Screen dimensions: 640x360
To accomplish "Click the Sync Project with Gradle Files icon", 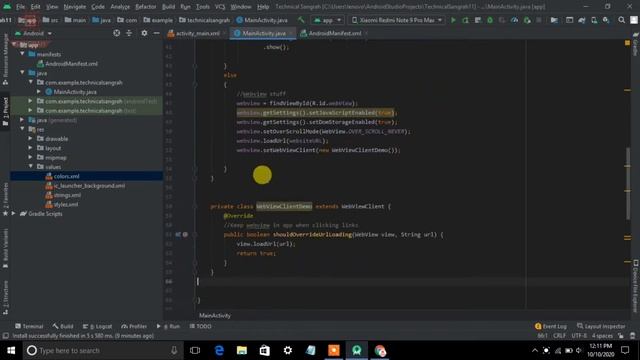I will (x=582, y=20).
